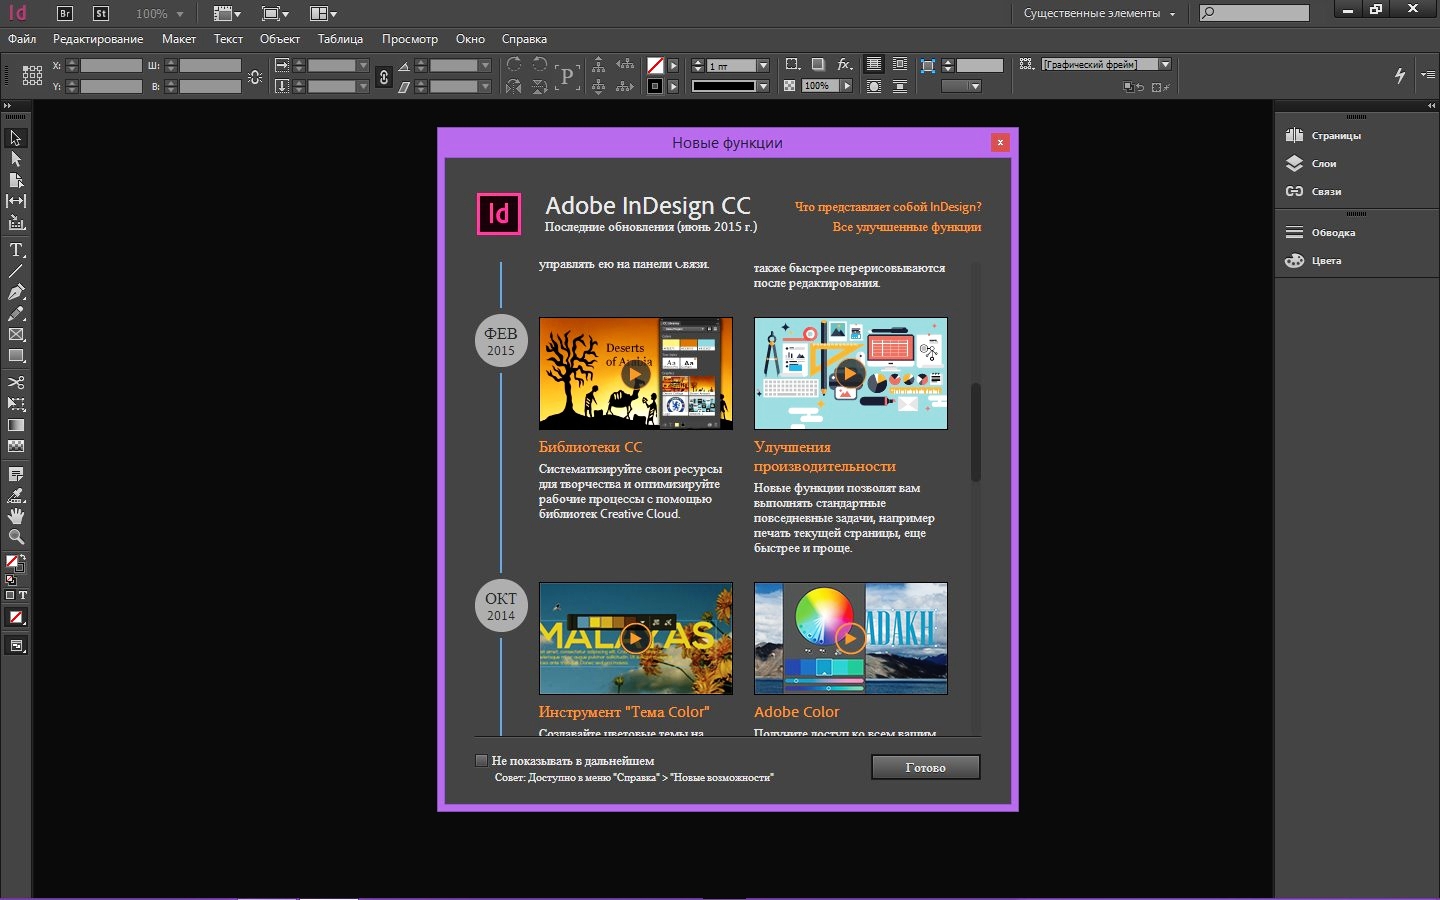1440x900 pixels.
Task: Open the Справка menu
Action: tap(524, 39)
